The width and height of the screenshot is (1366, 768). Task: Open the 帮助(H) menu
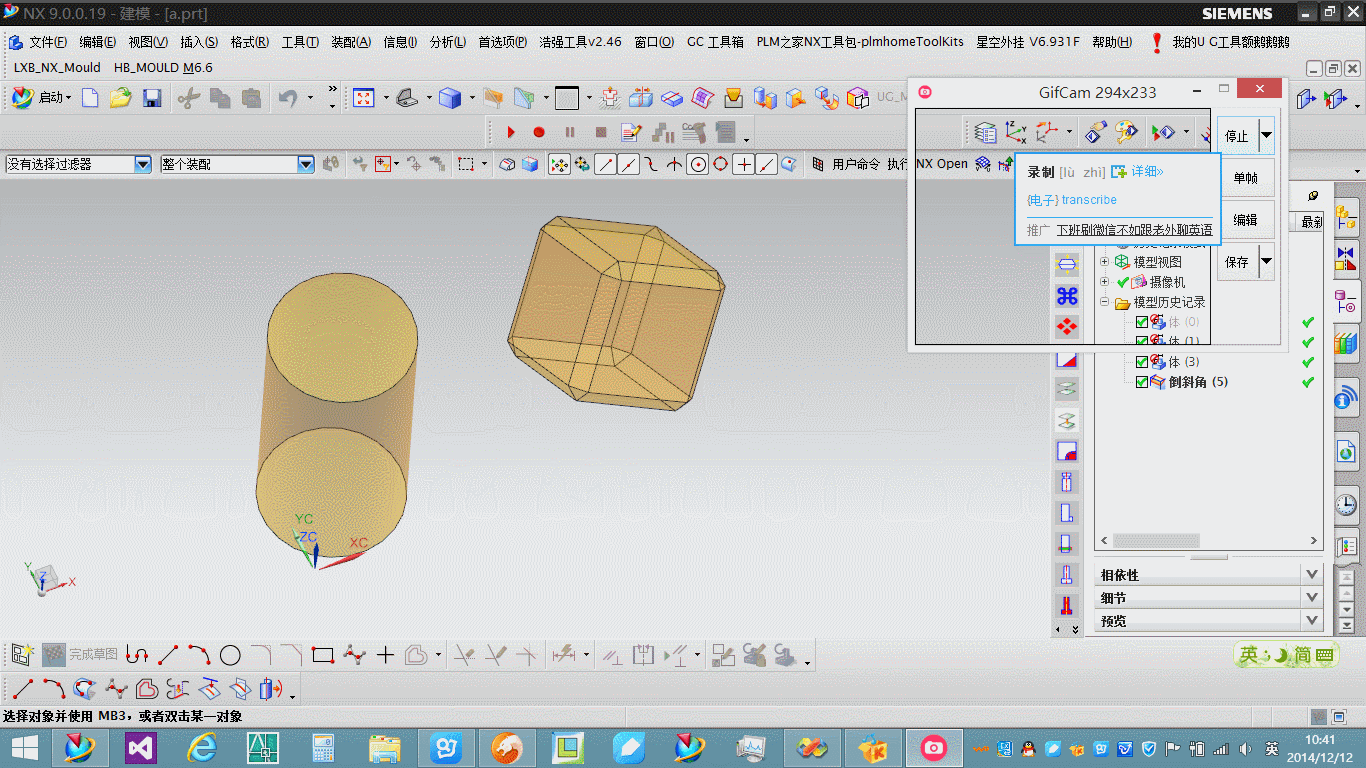coord(1112,42)
